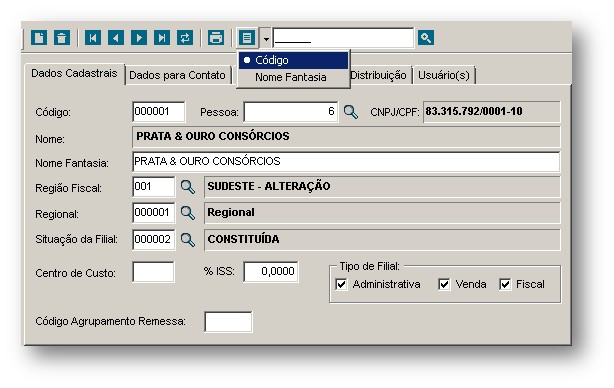Switch to Dados Cadastrais tab
614x388 pixels.
click(74, 74)
